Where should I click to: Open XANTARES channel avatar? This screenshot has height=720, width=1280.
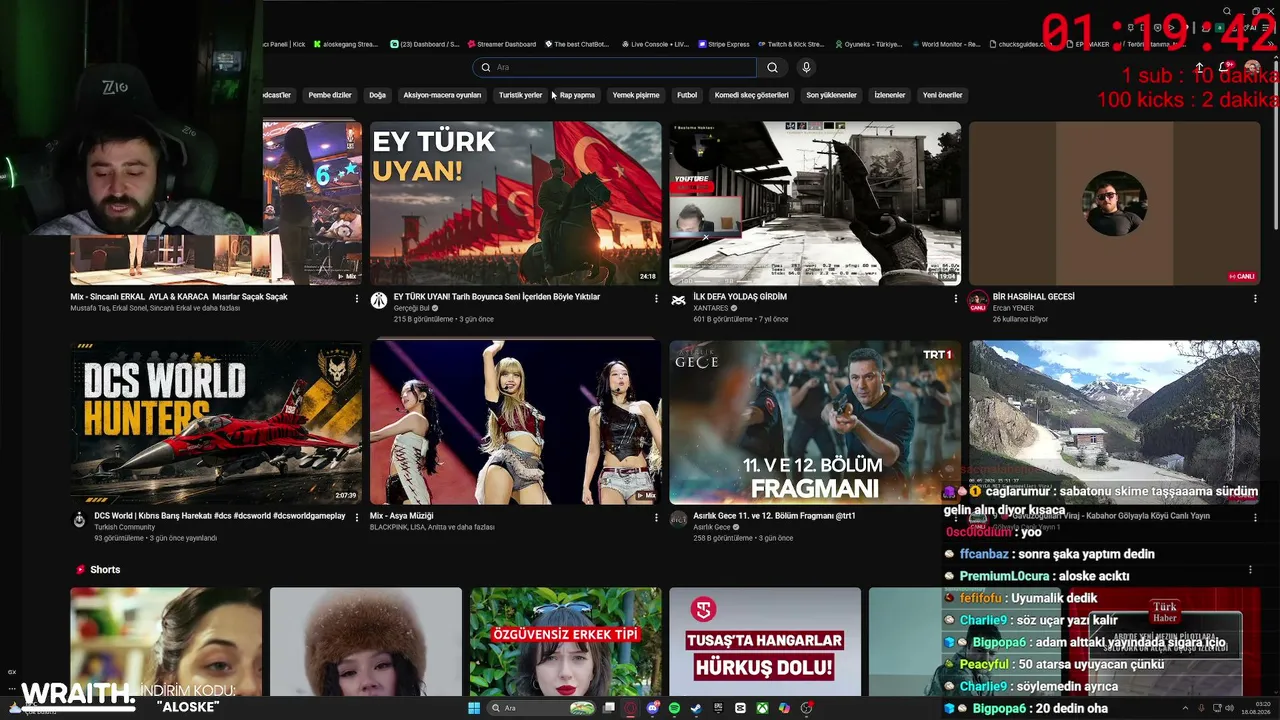(678, 301)
